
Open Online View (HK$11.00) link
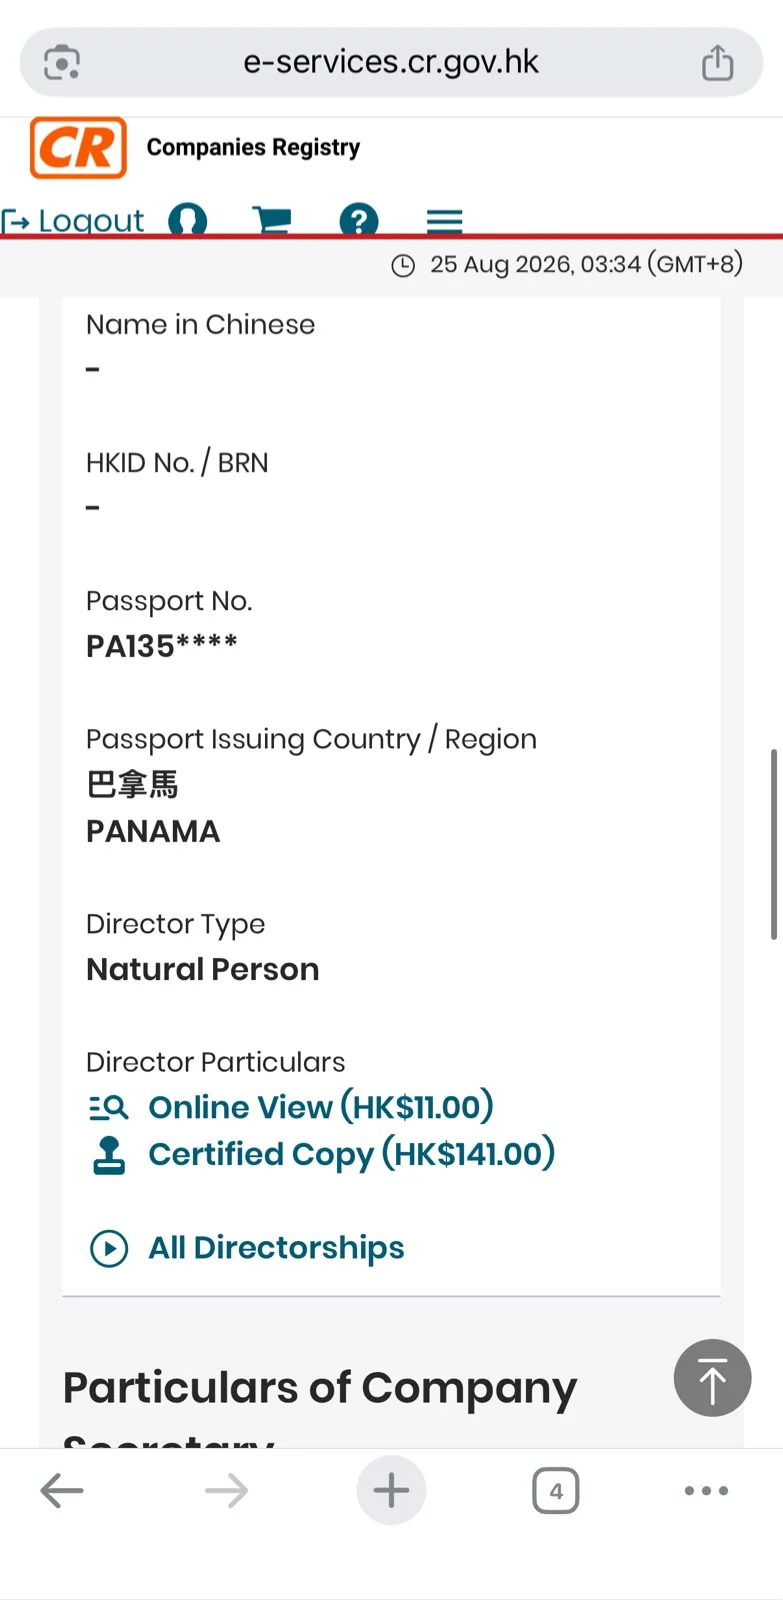[321, 1107]
